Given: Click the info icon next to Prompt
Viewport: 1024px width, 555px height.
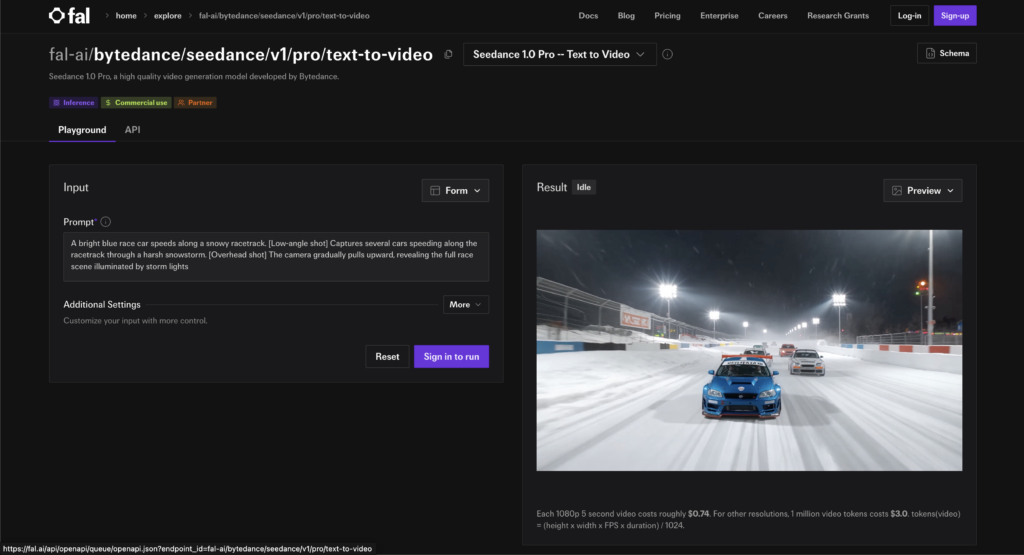Looking at the screenshot, I should point(106,222).
